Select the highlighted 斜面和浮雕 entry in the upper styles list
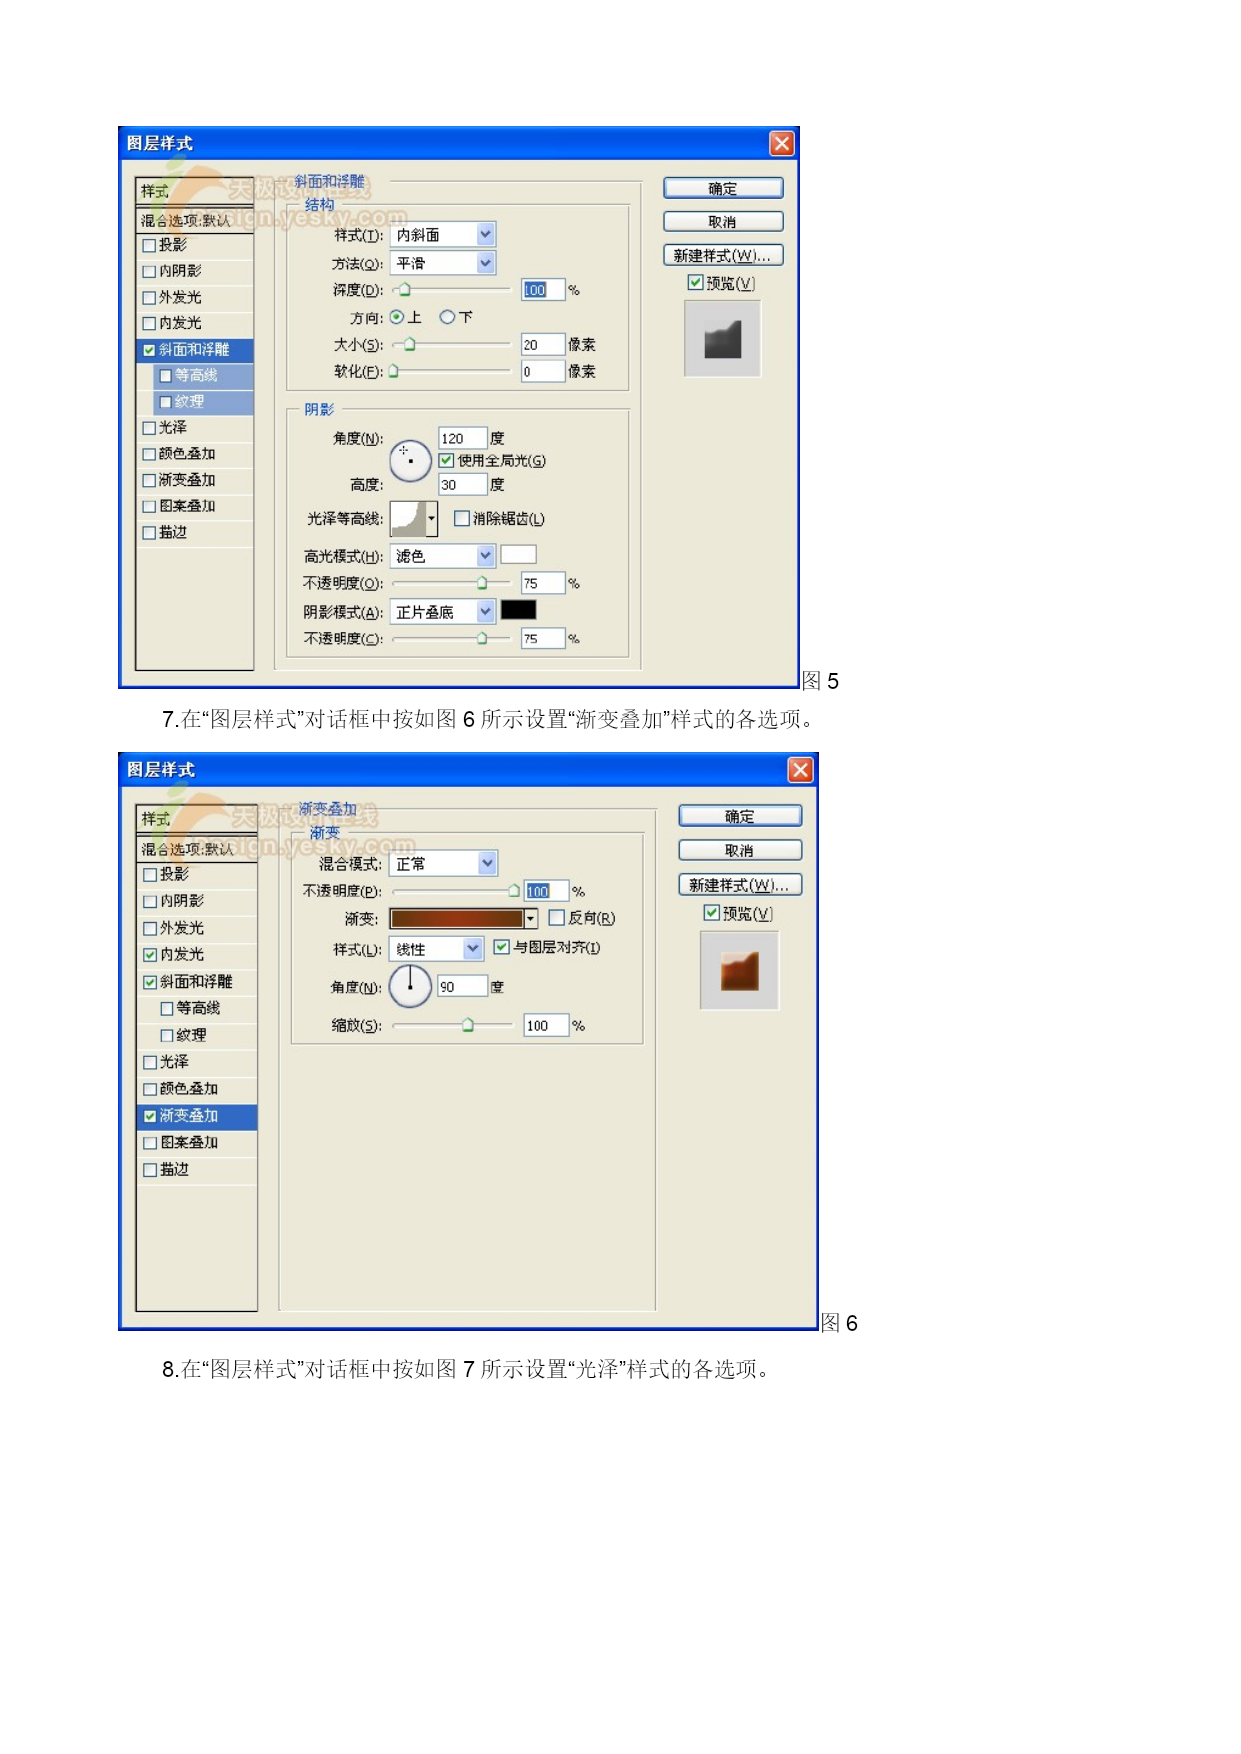This screenshot has height=1754, width=1241. click(194, 350)
